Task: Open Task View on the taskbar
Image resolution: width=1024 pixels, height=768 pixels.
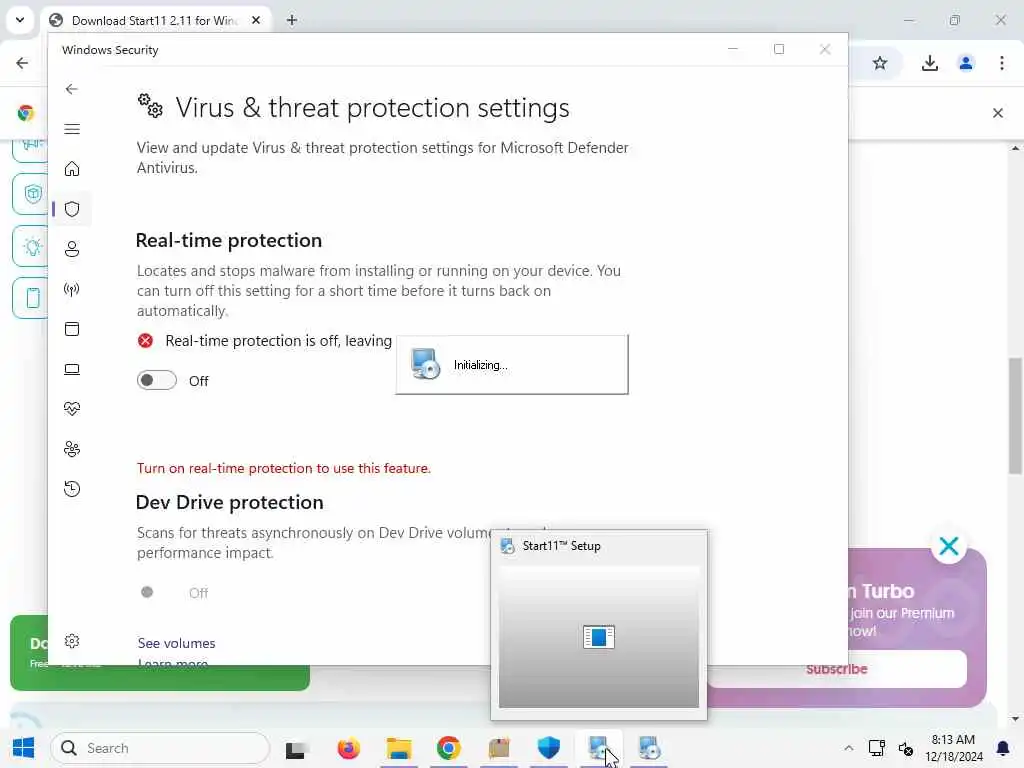Action: (296, 750)
